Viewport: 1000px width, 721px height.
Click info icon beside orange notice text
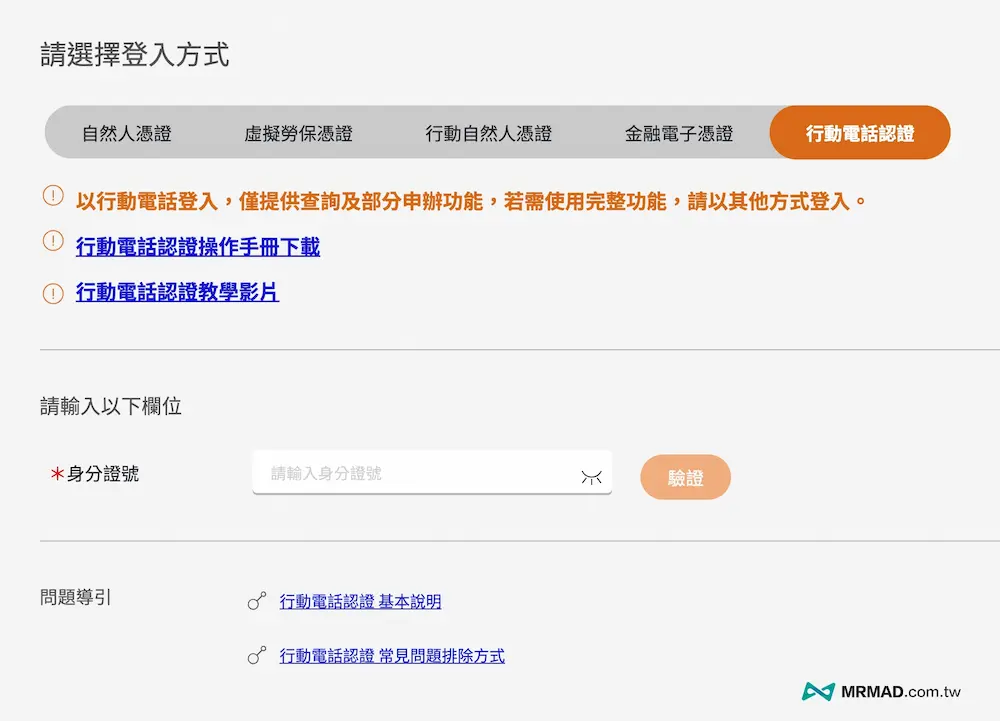[x=53, y=195]
